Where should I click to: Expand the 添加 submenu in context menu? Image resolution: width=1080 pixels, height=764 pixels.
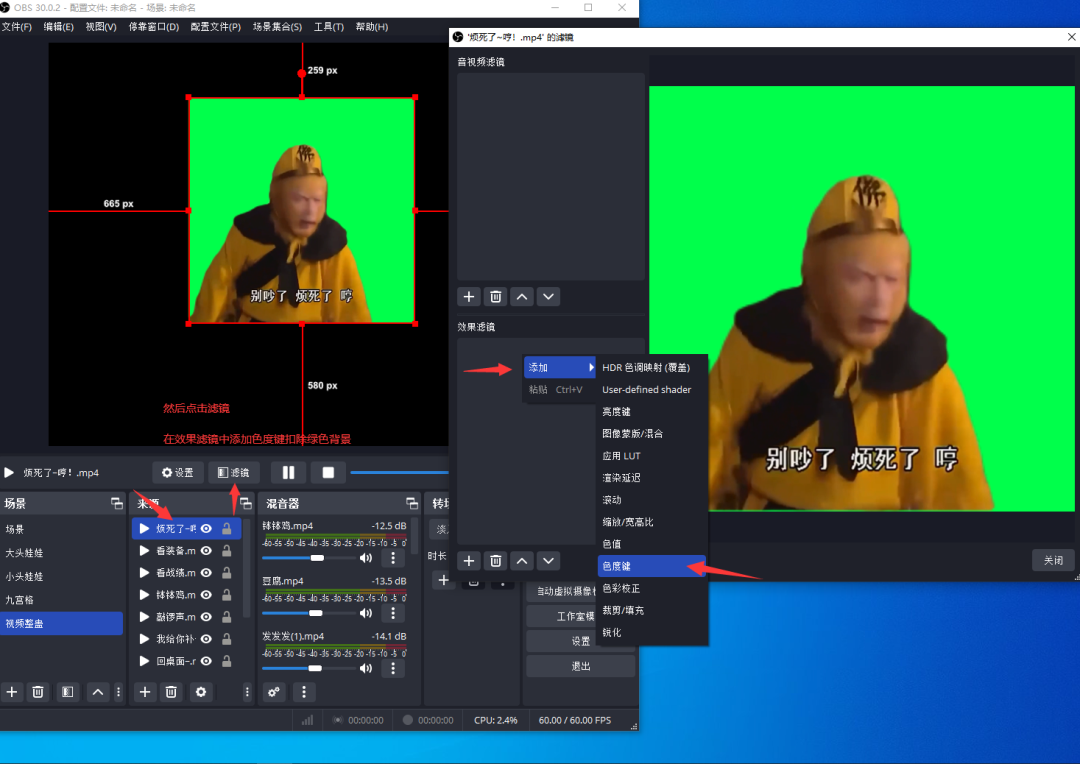click(x=560, y=367)
